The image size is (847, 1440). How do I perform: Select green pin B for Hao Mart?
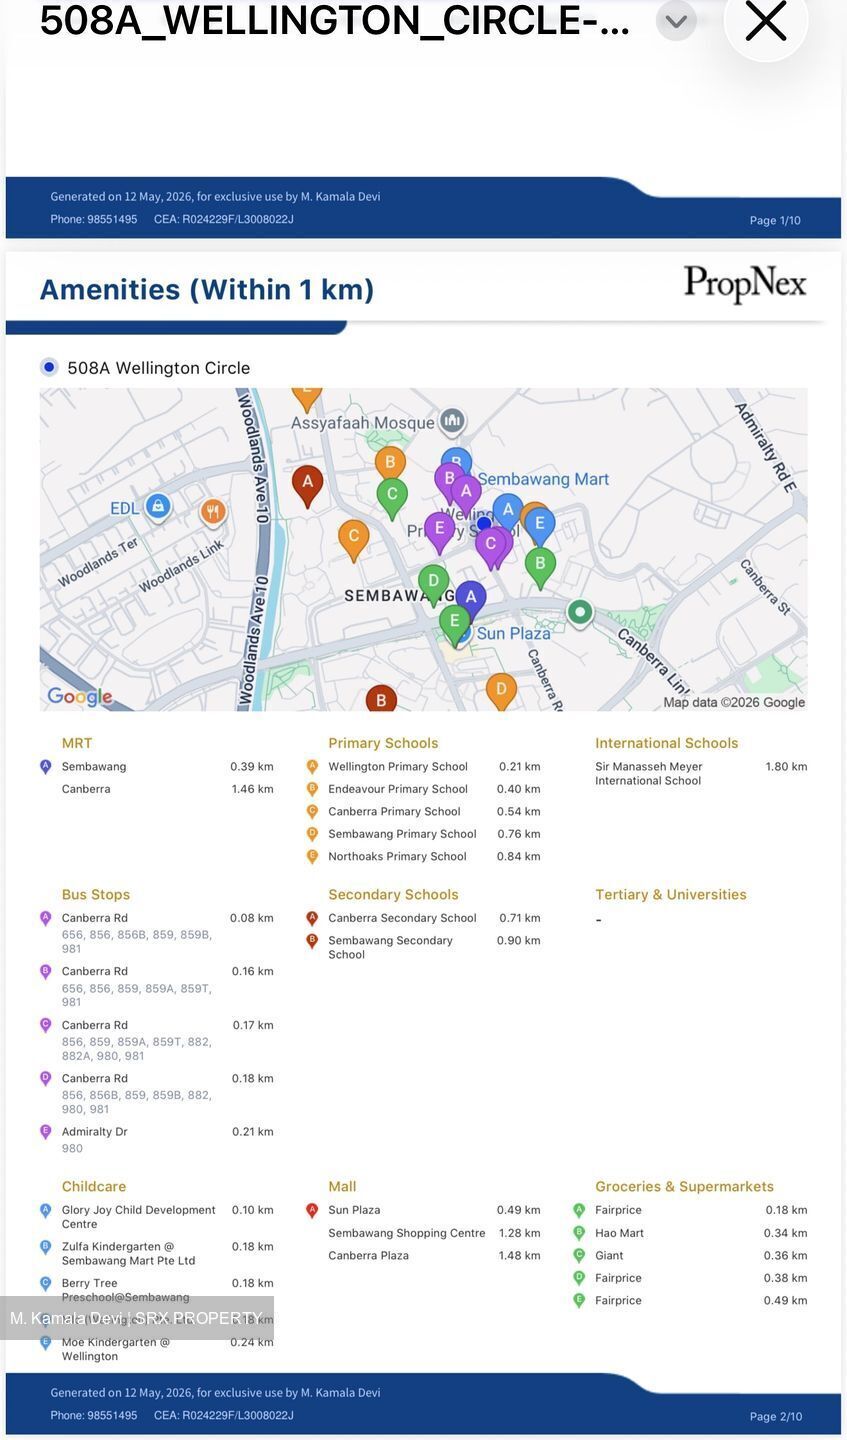tap(540, 567)
